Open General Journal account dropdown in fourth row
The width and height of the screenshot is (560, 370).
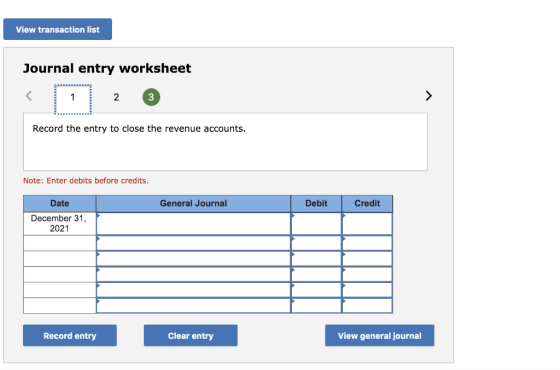(x=193, y=275)
